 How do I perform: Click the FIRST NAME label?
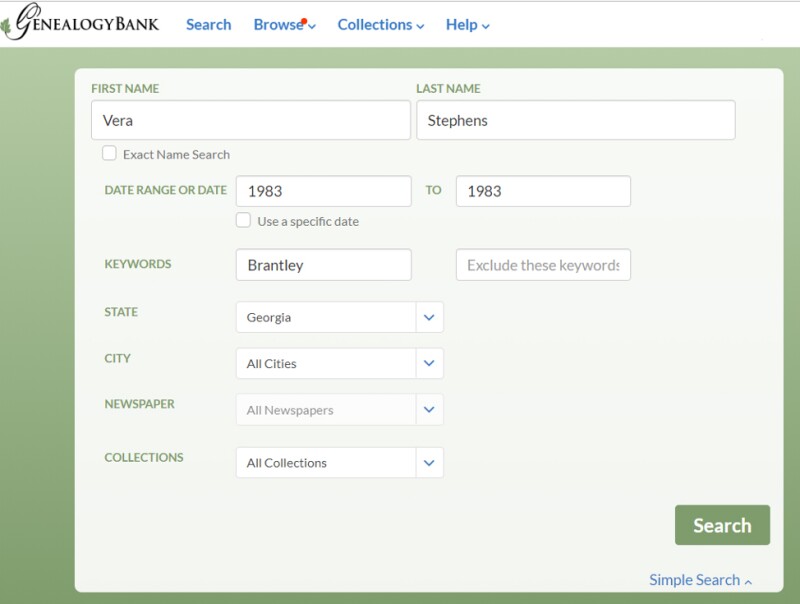click(125, 89)
